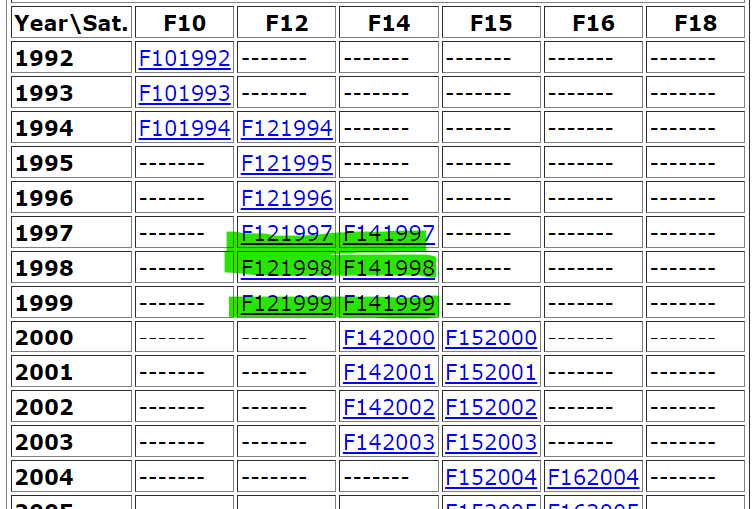The width and height of the screenshot is (754, 509).
Task: Select the 2001 year row label
Action: (72, 372)
